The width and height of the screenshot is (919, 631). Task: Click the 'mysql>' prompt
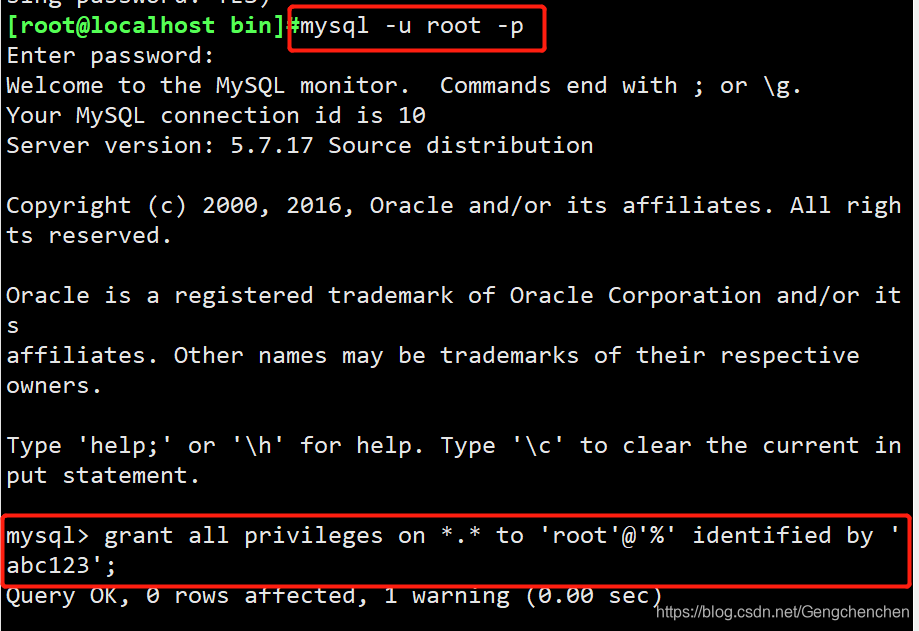[47, 536]
